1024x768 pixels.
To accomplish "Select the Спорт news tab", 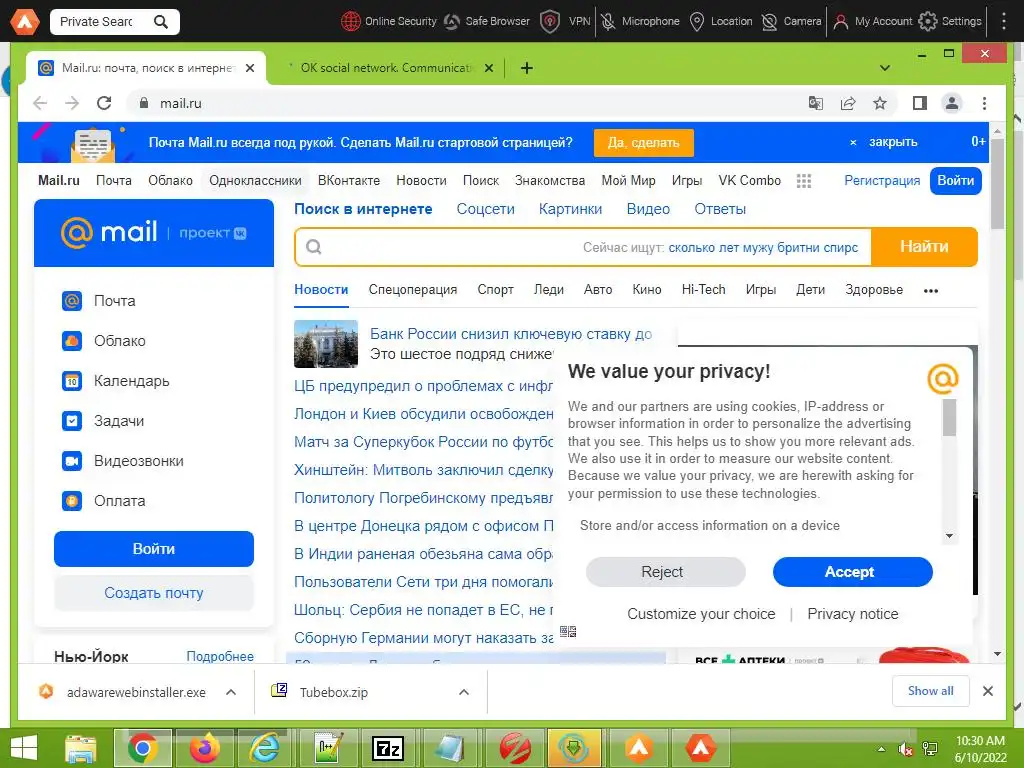I will pos(495,289).
